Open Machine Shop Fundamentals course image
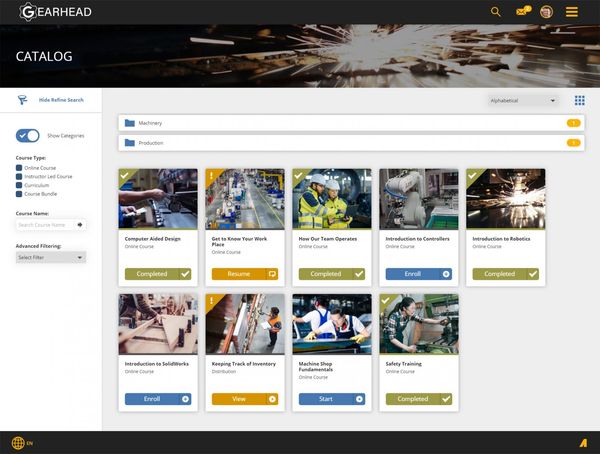The height and width of the screenshot is (454, 600). tap(332, 324)
